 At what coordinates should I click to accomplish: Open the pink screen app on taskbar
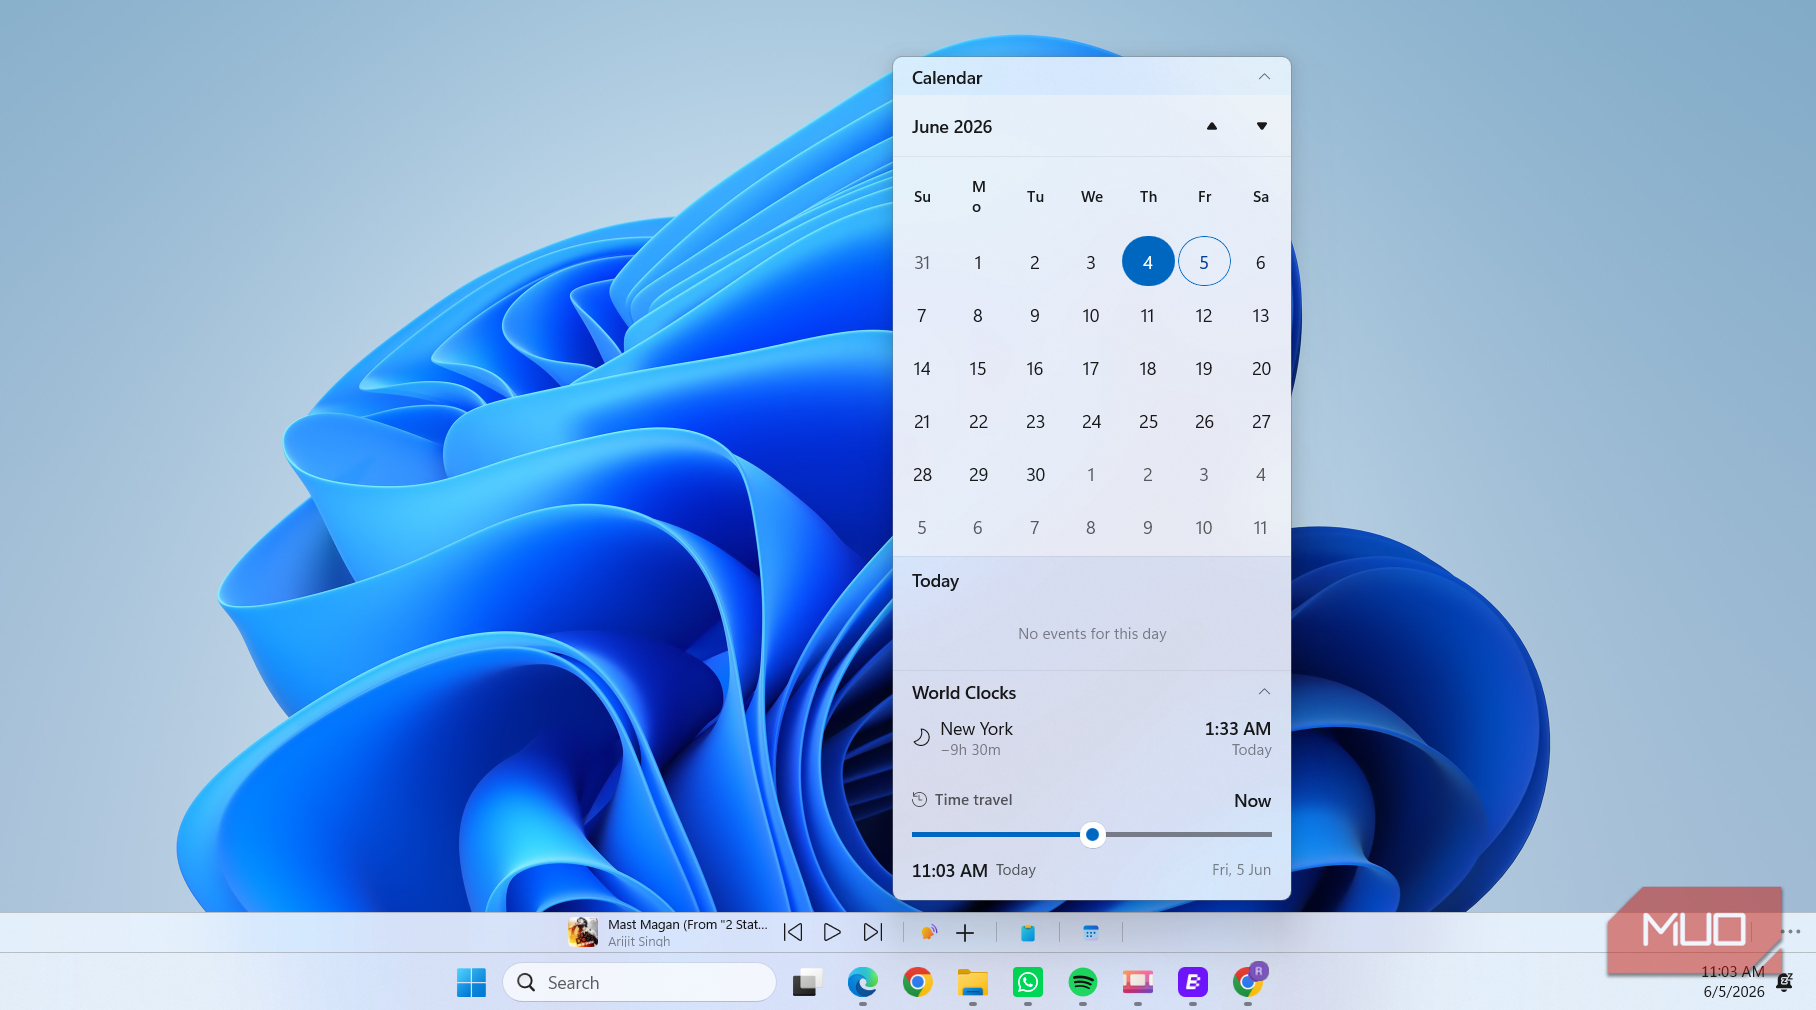coord(1137,983)
